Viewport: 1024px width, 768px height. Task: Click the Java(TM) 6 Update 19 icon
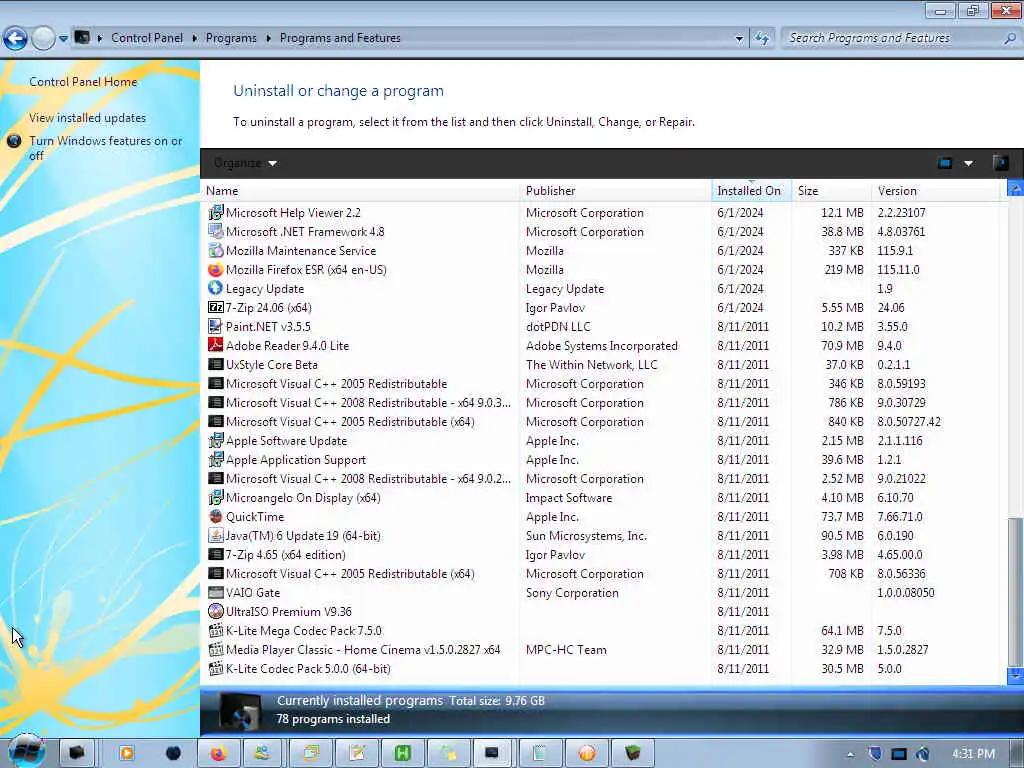click(216, 536)
